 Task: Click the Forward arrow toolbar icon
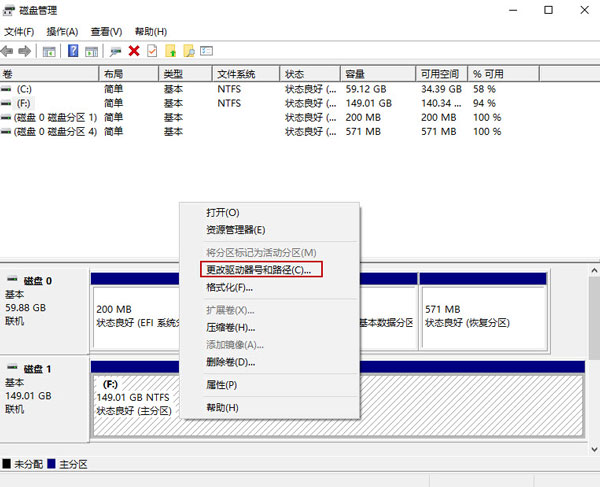[24, 51]
